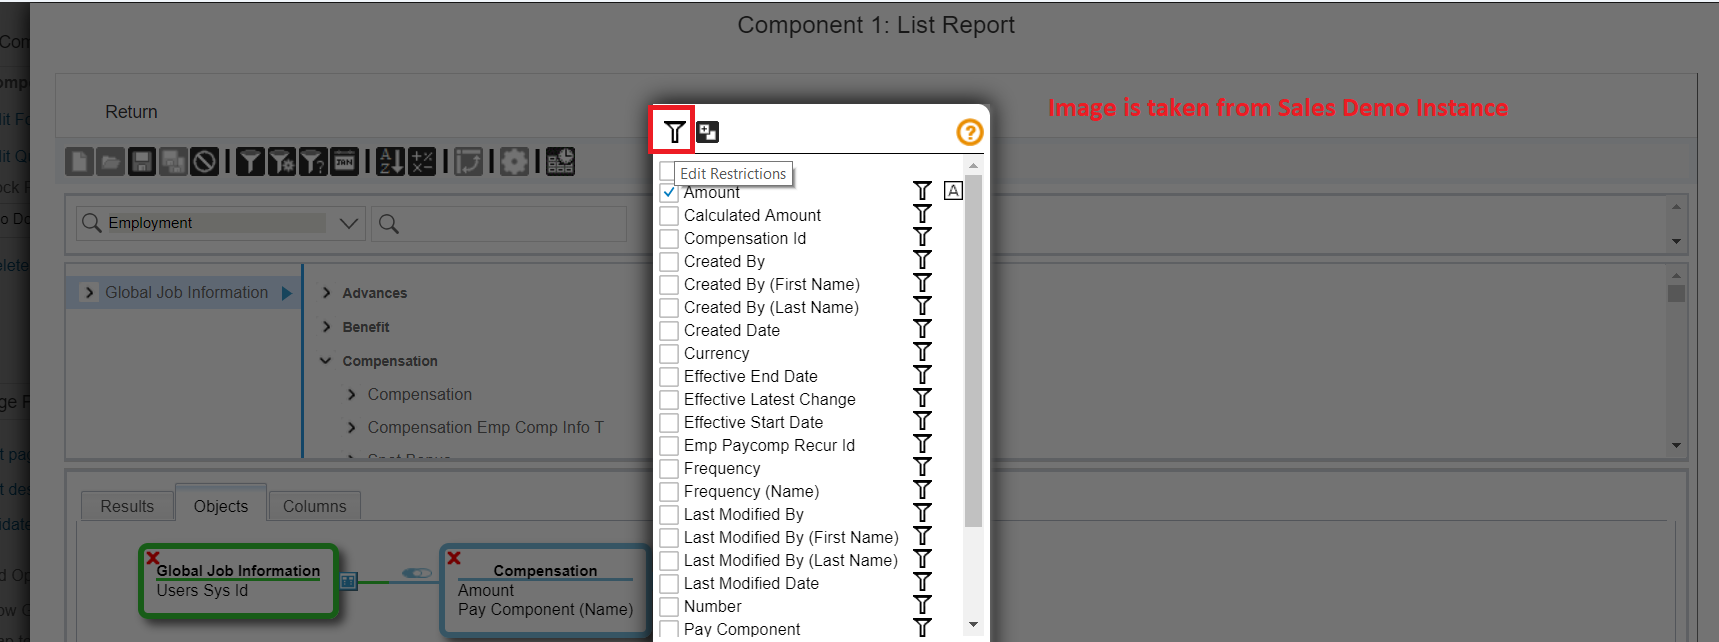Remove Global Job Information object via red X
The height and width of the screenshot is (642, 1719).
point(153,558)
